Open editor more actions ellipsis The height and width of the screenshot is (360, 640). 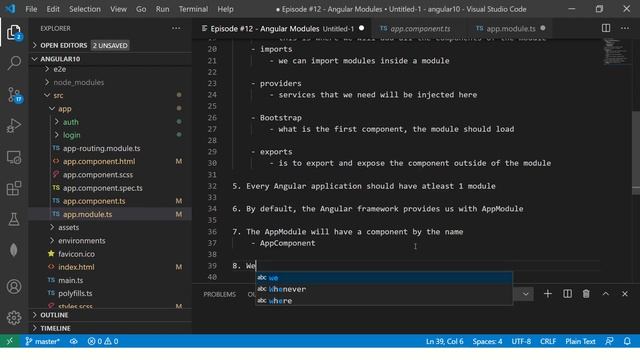point(625,28)
